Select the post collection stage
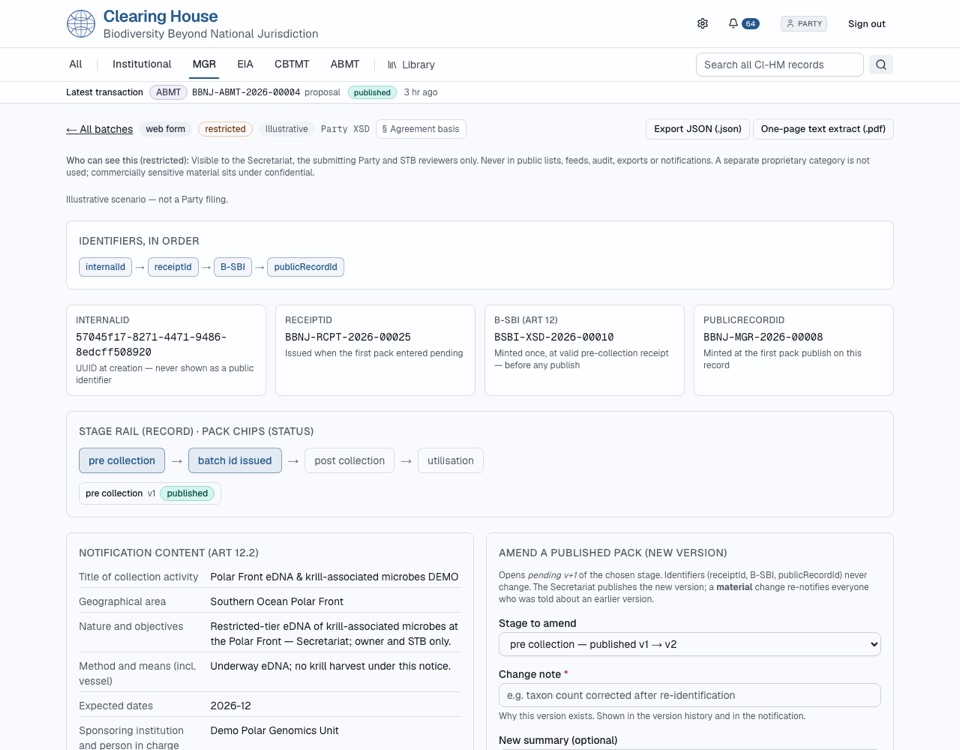This screenshot has width=960, height=750. (x=350, y=460)
